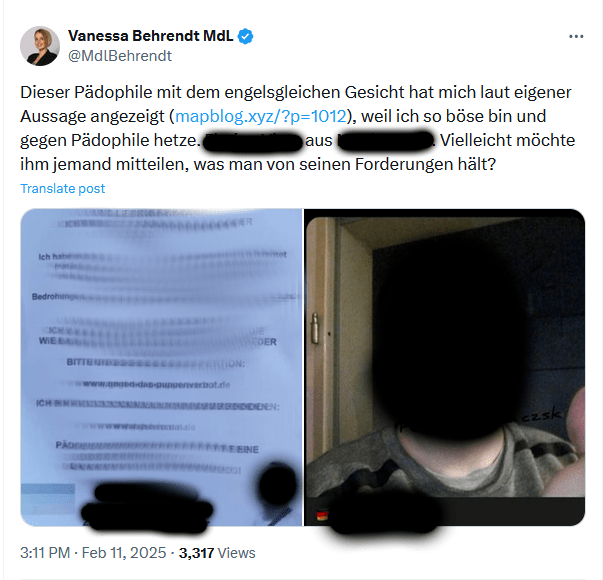603x580 pixels.
Task: Click the door handle in the photo
Action: (x=315, y=328)
